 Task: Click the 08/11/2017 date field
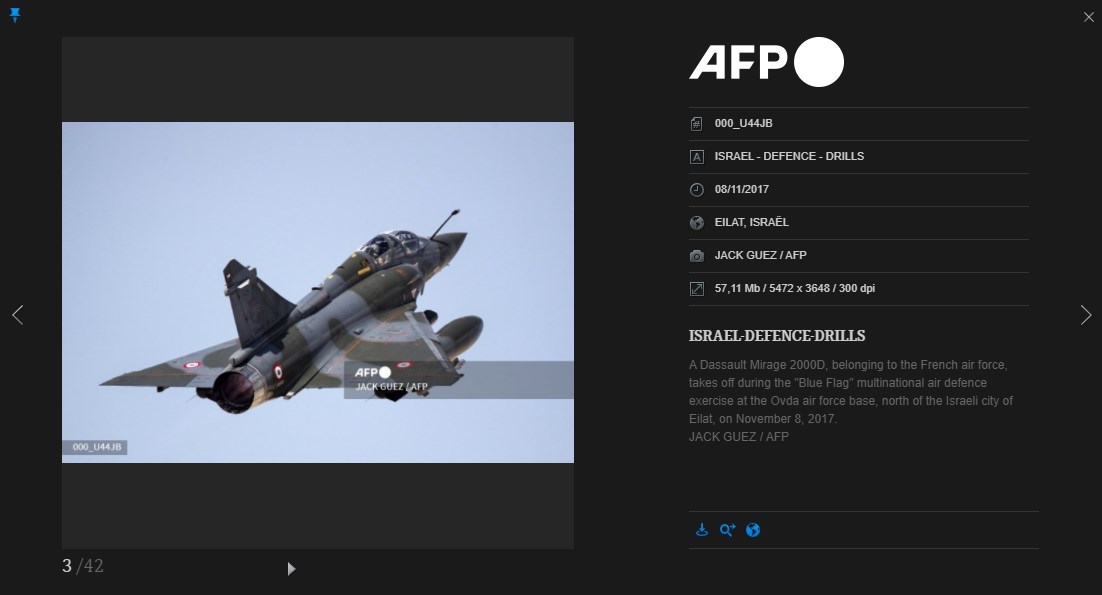tap(741, 190)
